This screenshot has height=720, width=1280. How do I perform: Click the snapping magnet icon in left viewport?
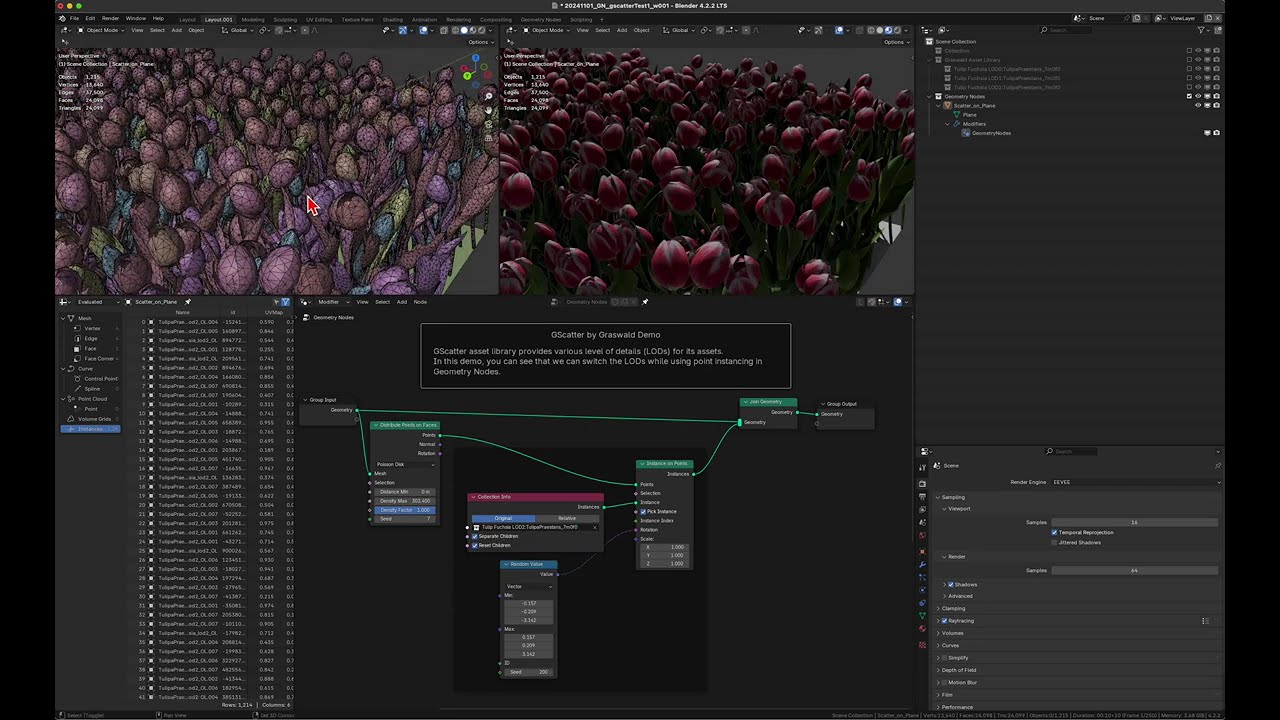pos(279,30)
